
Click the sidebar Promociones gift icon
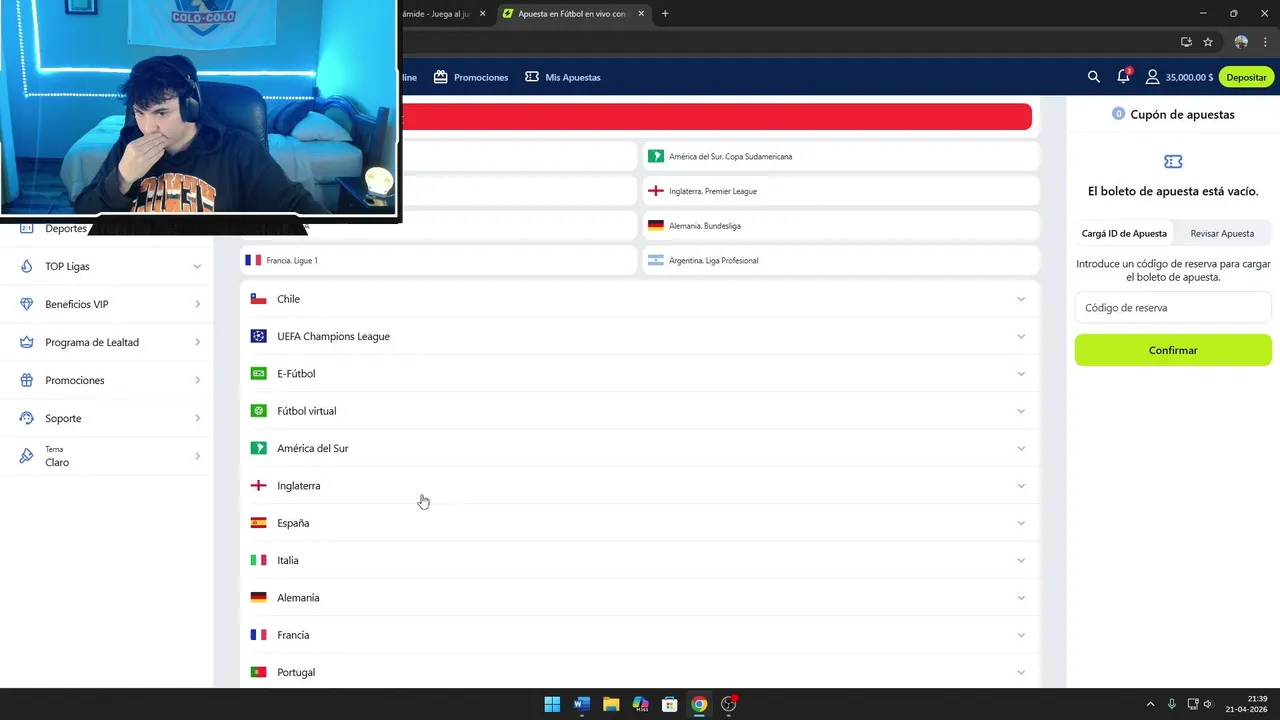(26, 380)
